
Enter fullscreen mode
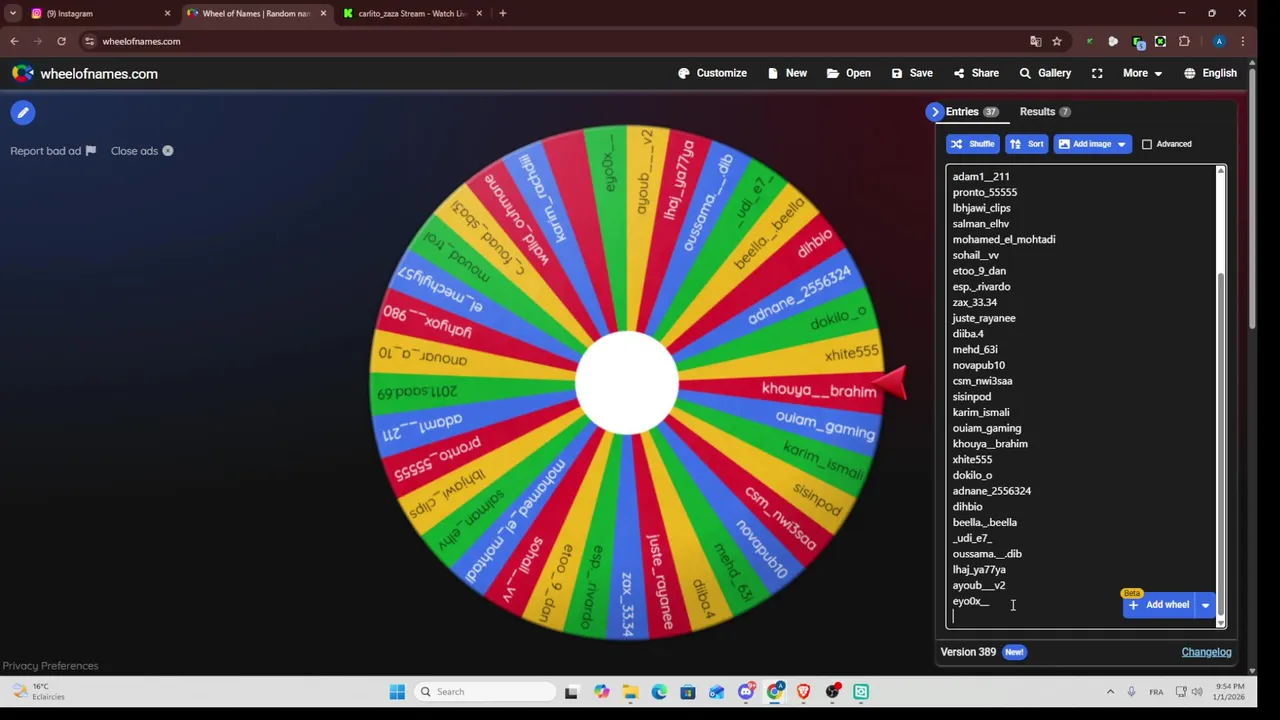(1097, 73)
